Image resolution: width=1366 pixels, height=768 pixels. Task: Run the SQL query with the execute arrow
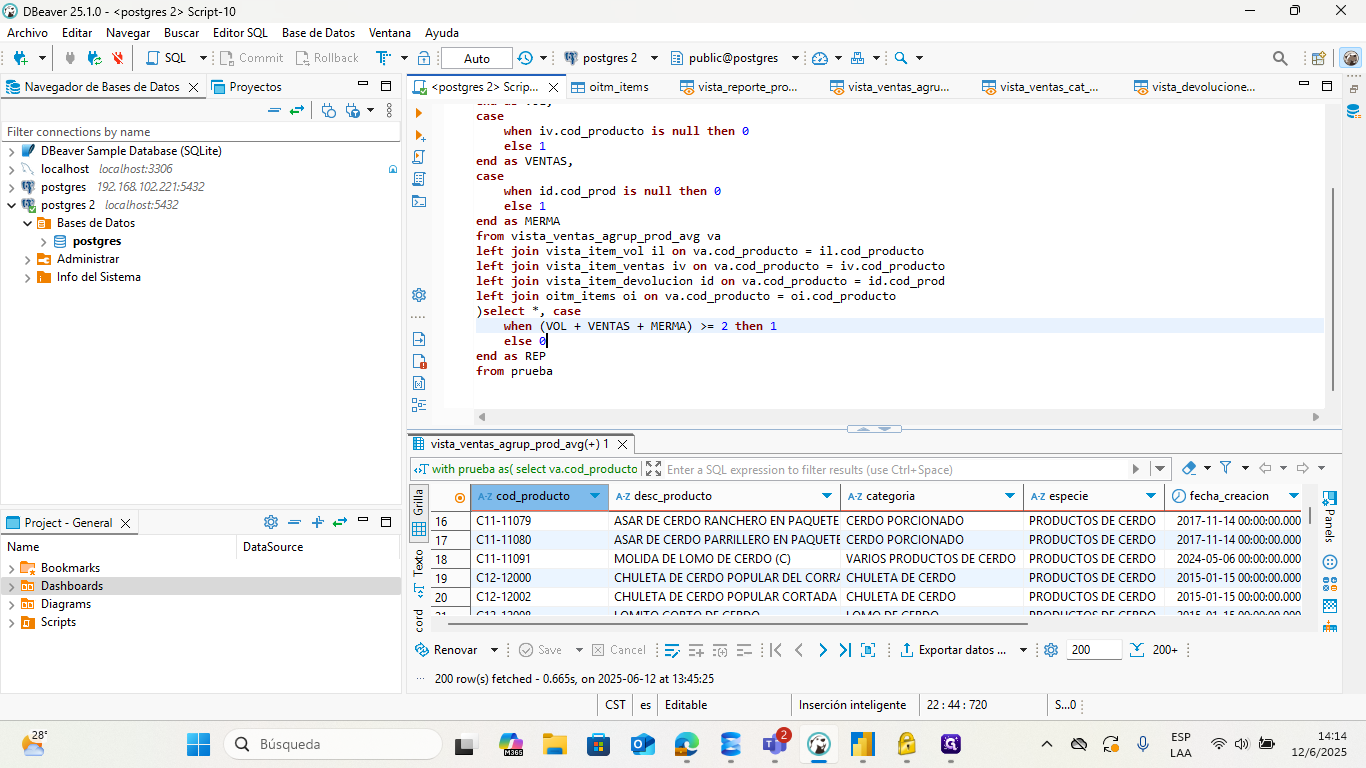(419, 113)
